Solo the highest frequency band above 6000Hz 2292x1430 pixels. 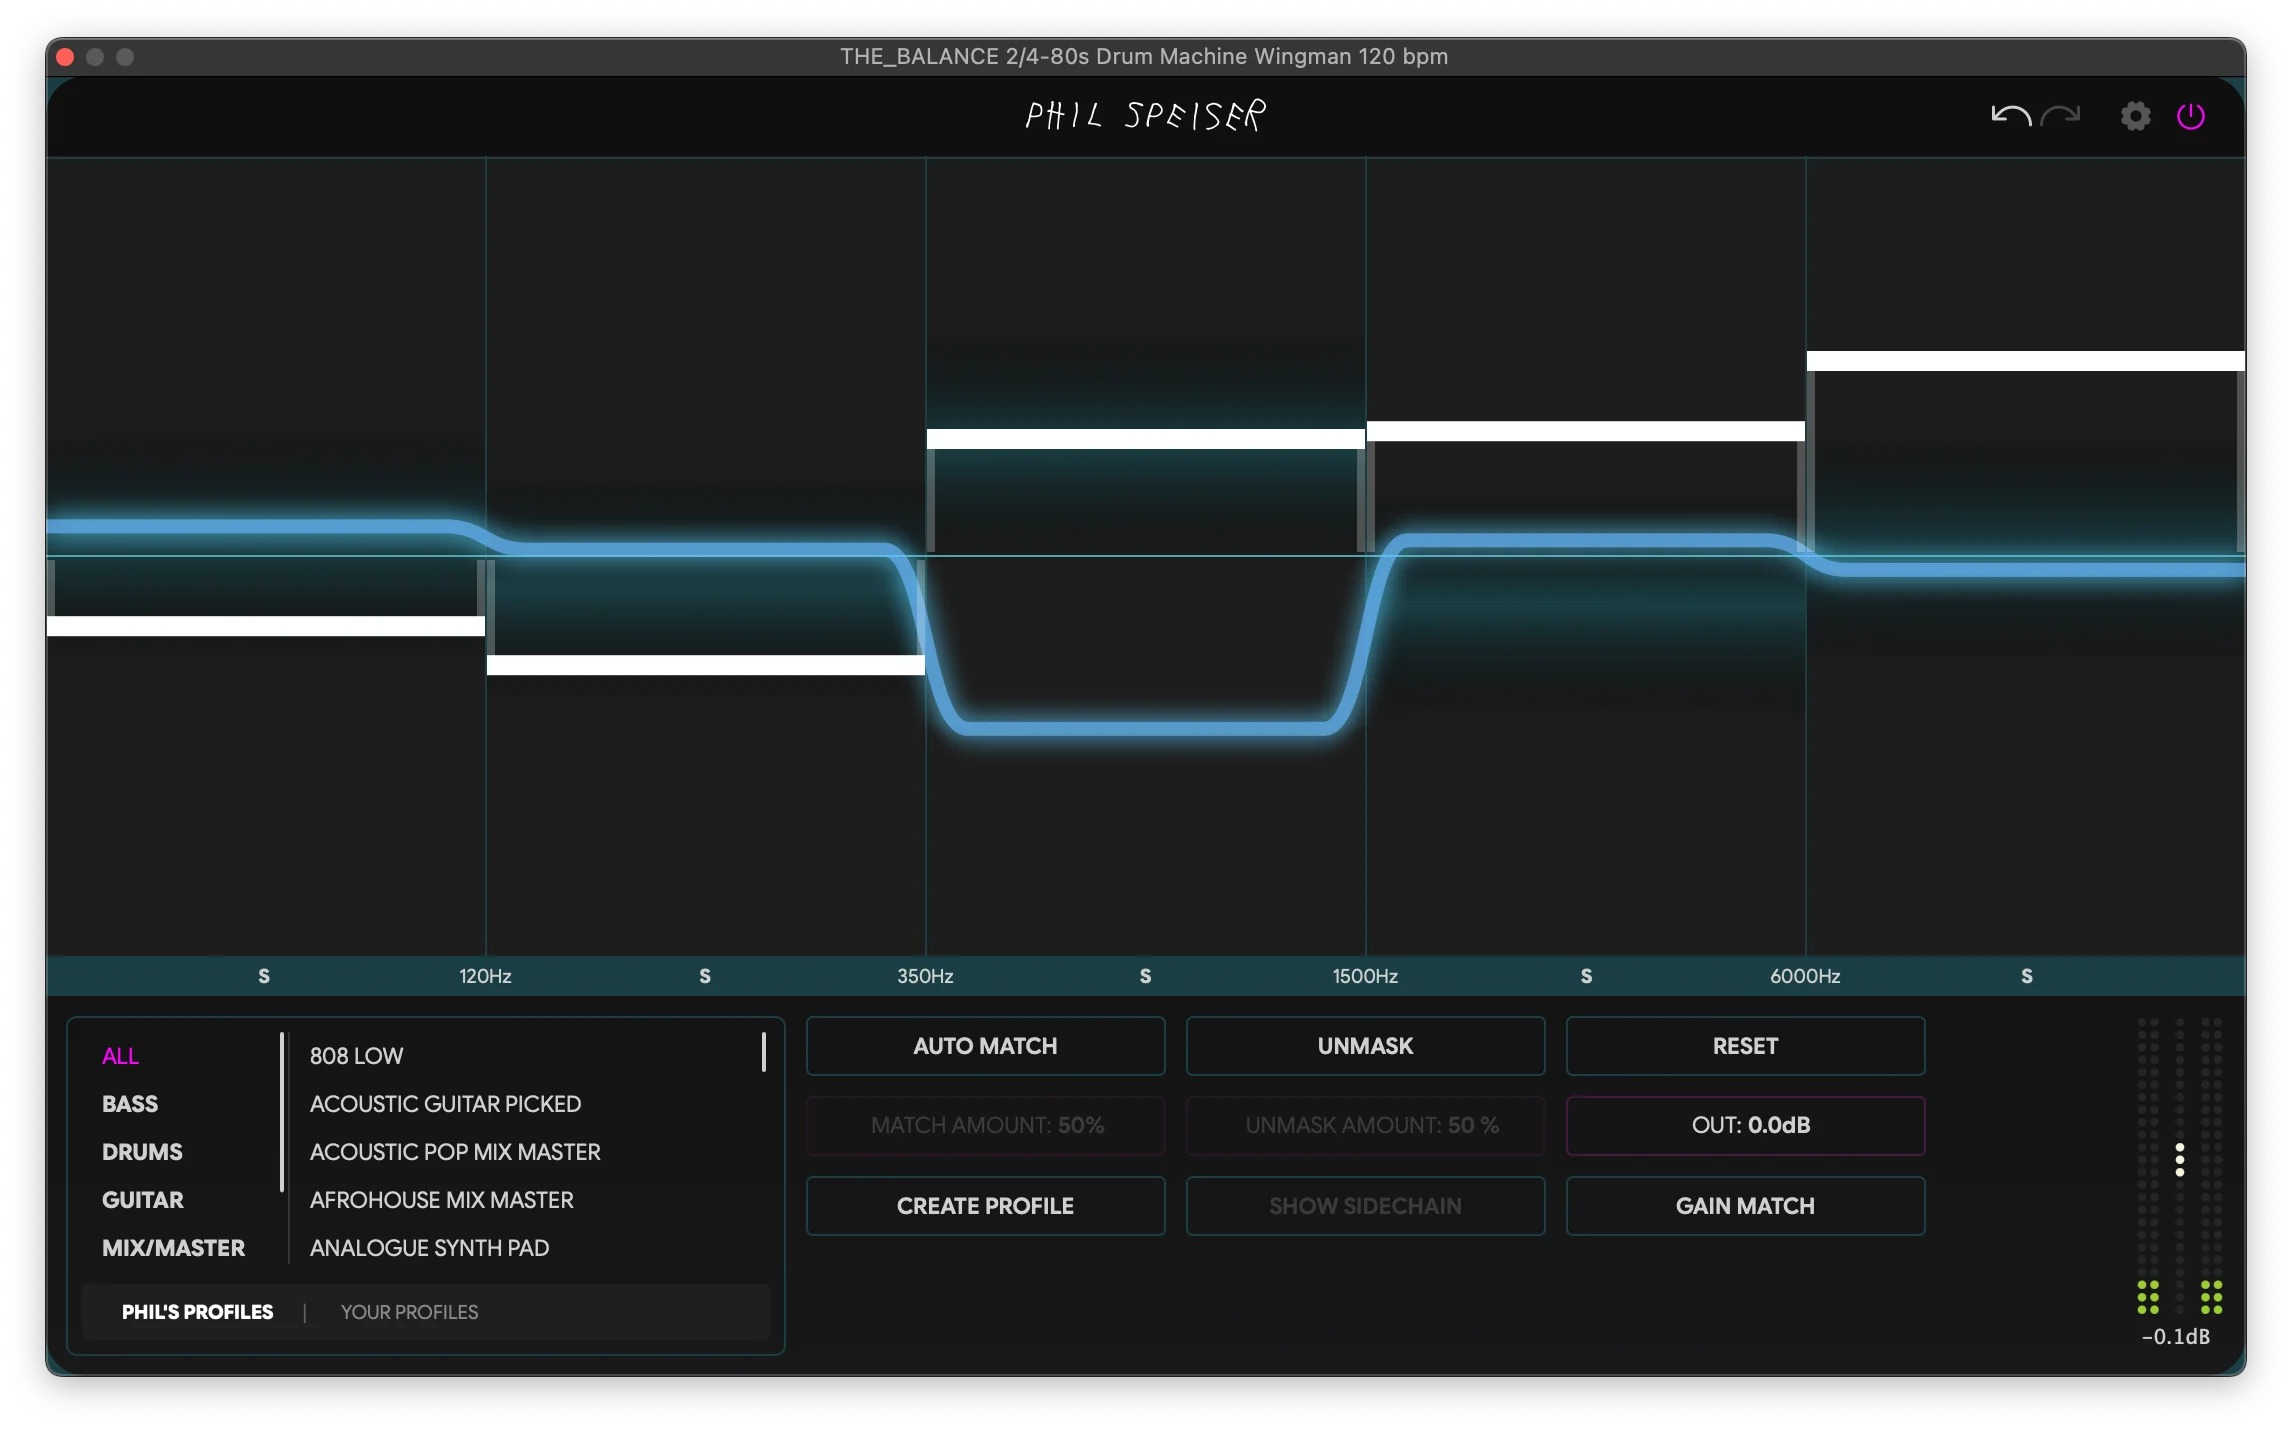click(x=2027, y=976)
